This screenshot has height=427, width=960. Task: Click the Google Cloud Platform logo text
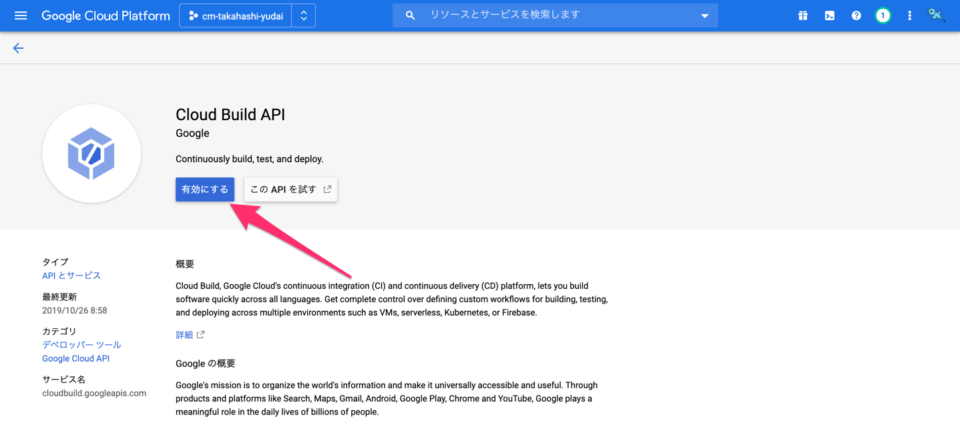(106, 15)
